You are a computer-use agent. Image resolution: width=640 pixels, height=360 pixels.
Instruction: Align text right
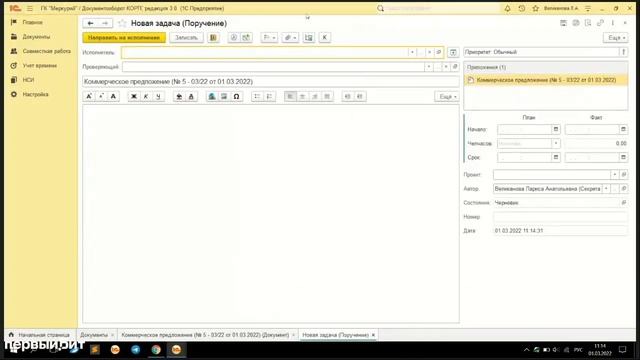(315, 96)
